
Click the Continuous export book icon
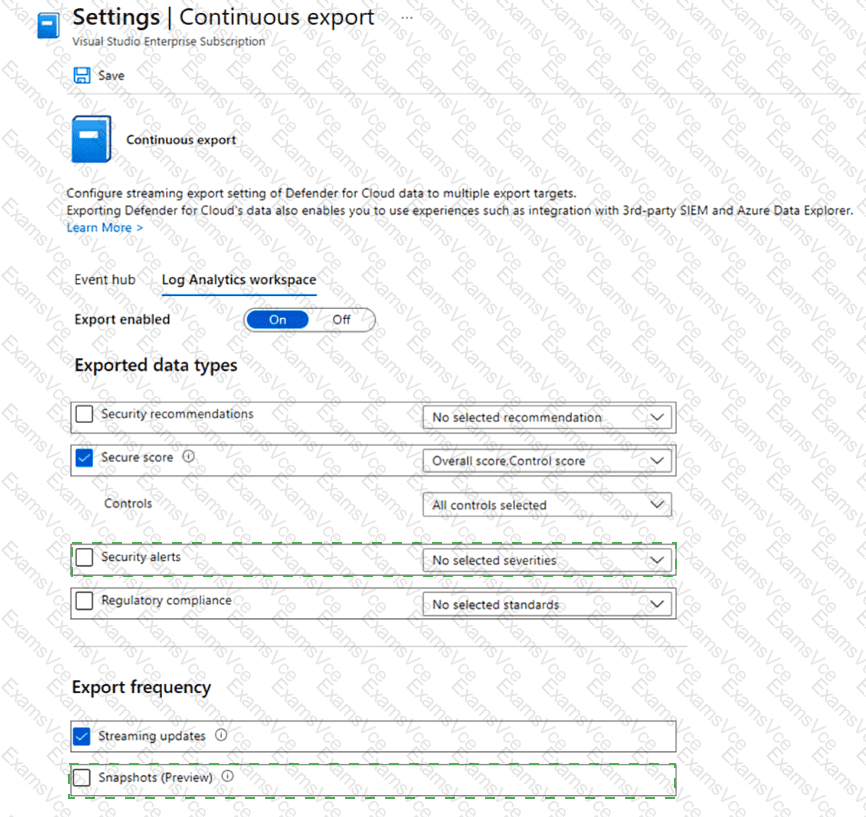91,140
